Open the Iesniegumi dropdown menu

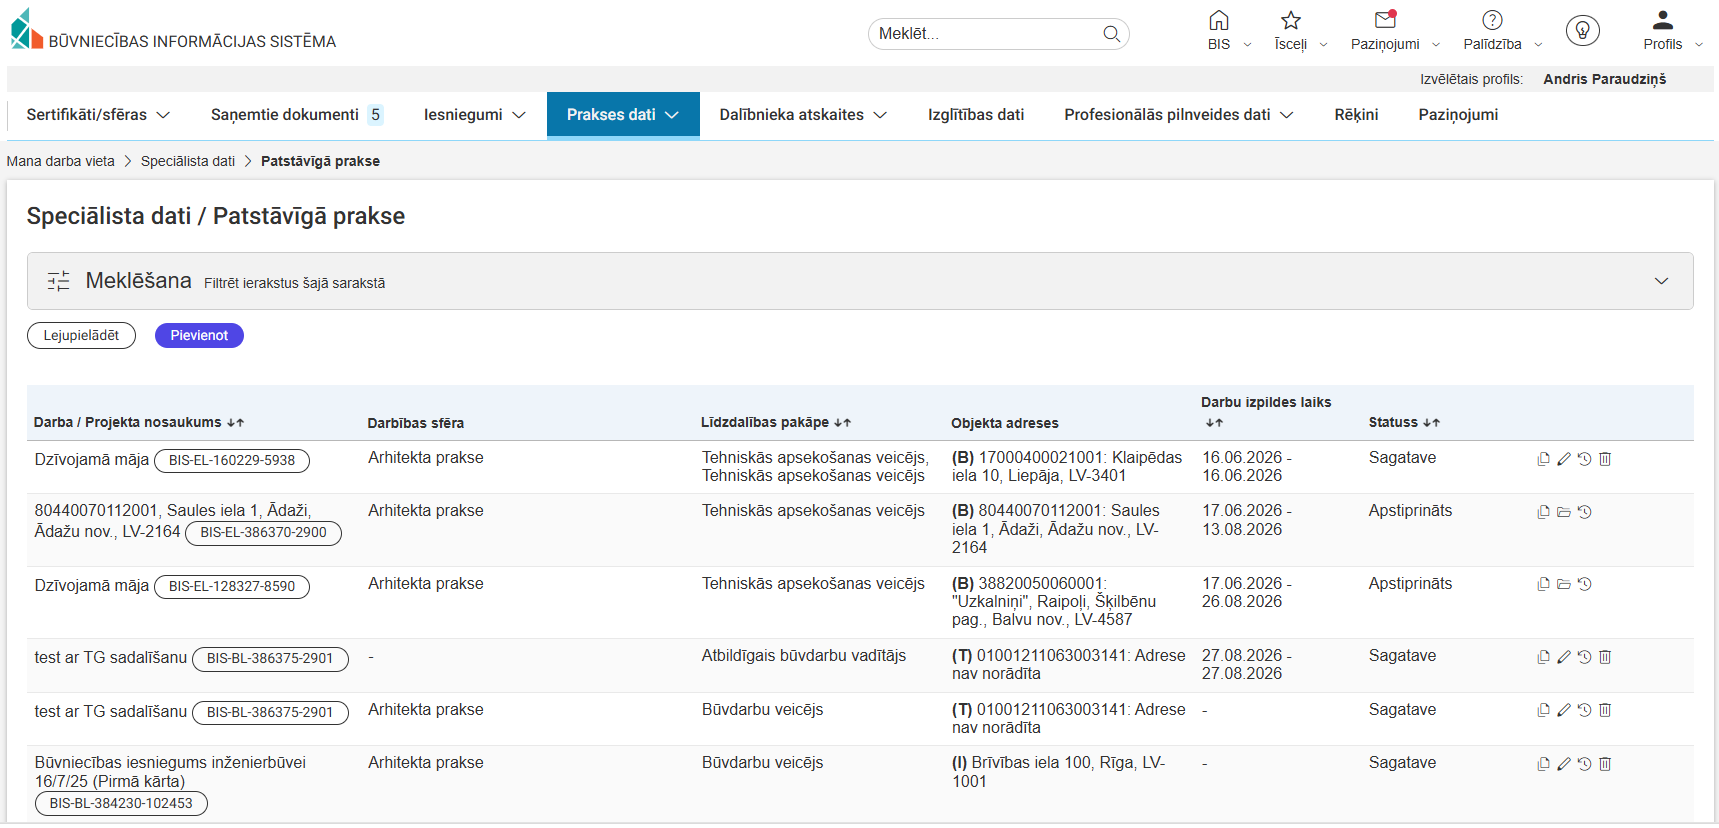click(x=474, y=115)
